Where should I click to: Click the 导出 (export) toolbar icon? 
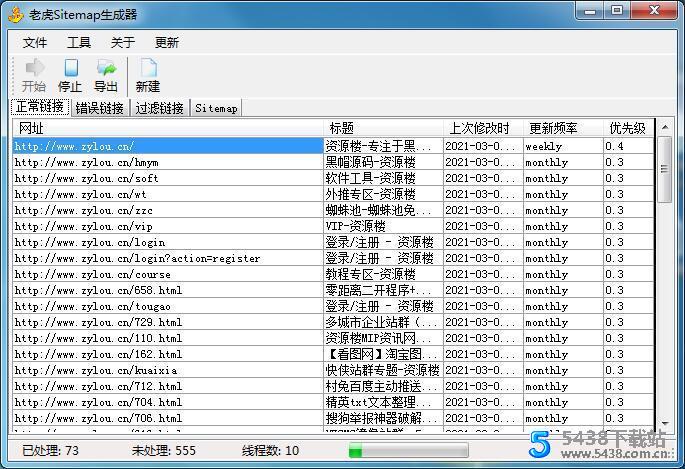click(x=106, y=76)
